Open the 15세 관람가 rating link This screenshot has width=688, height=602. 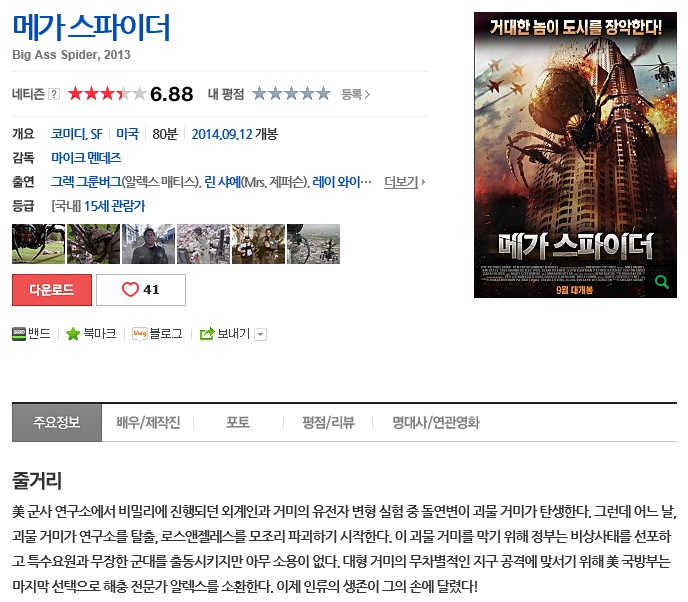[x=115, y=206]
